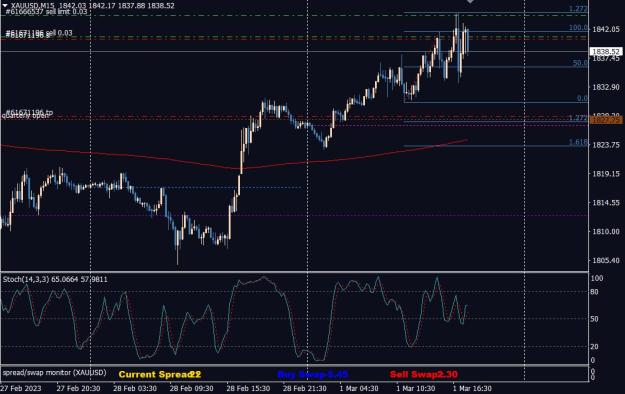The height and width of the screenshot is (394, 625).
Task: Click the 1819.15 price axis value
Action: (606, 174)
